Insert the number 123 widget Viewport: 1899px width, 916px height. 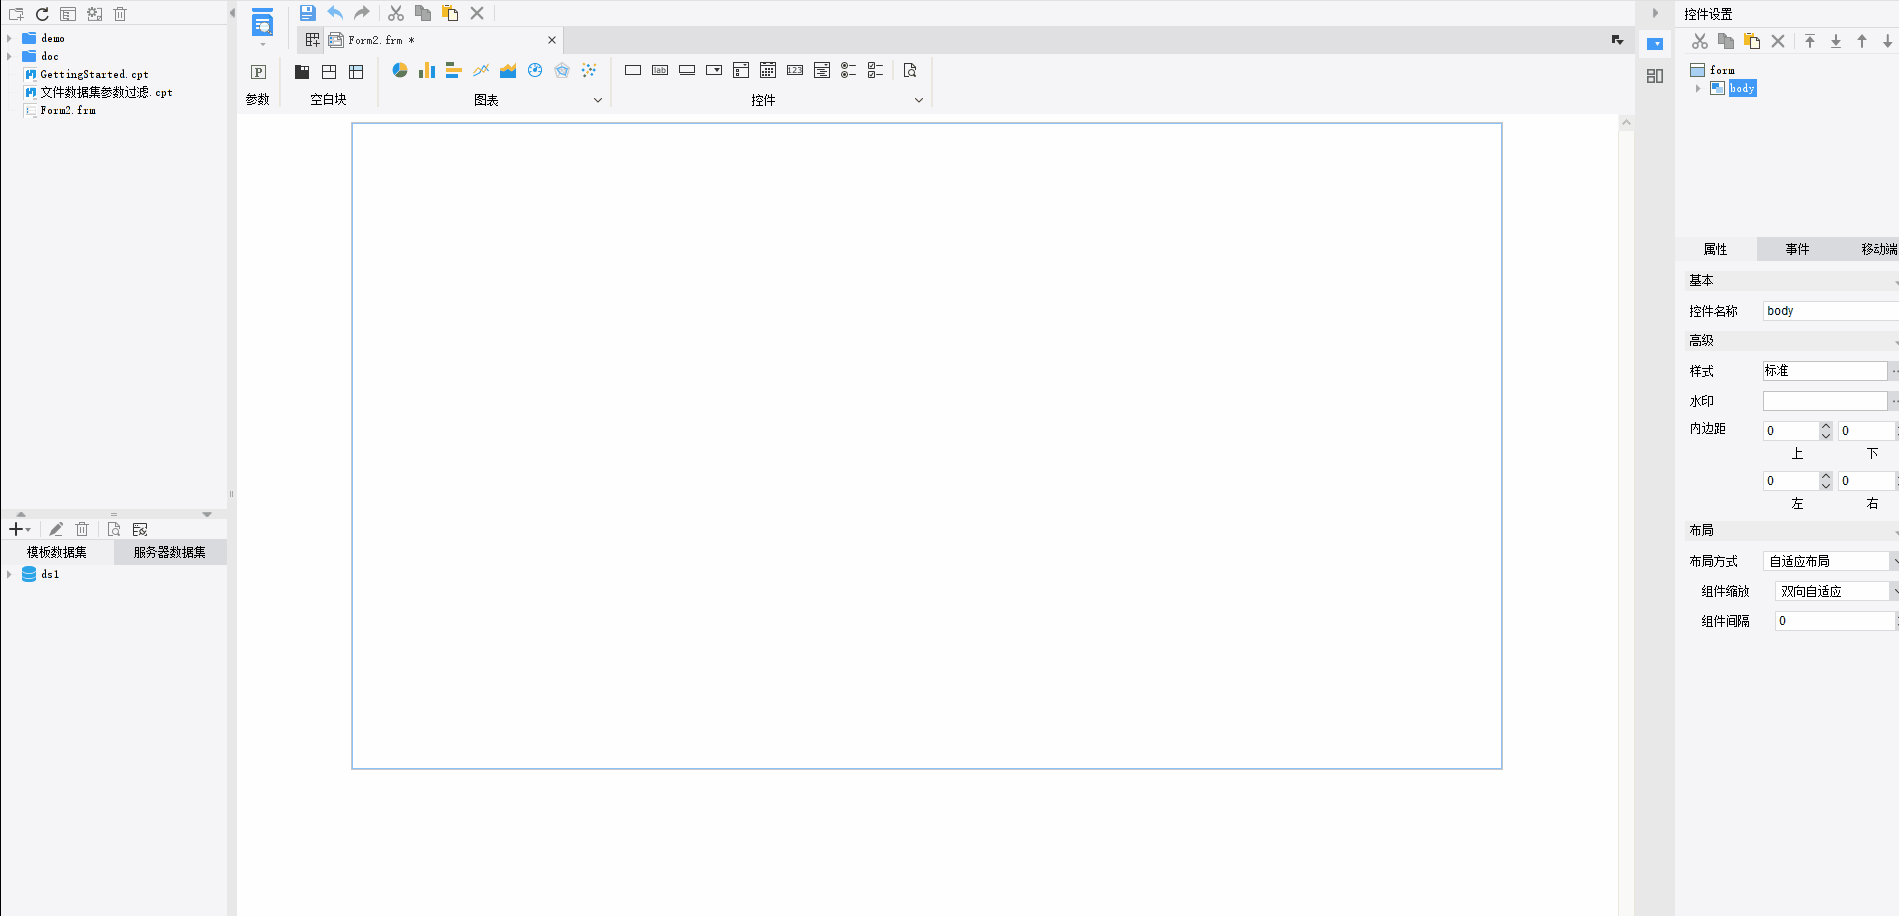tap(795, 70)
